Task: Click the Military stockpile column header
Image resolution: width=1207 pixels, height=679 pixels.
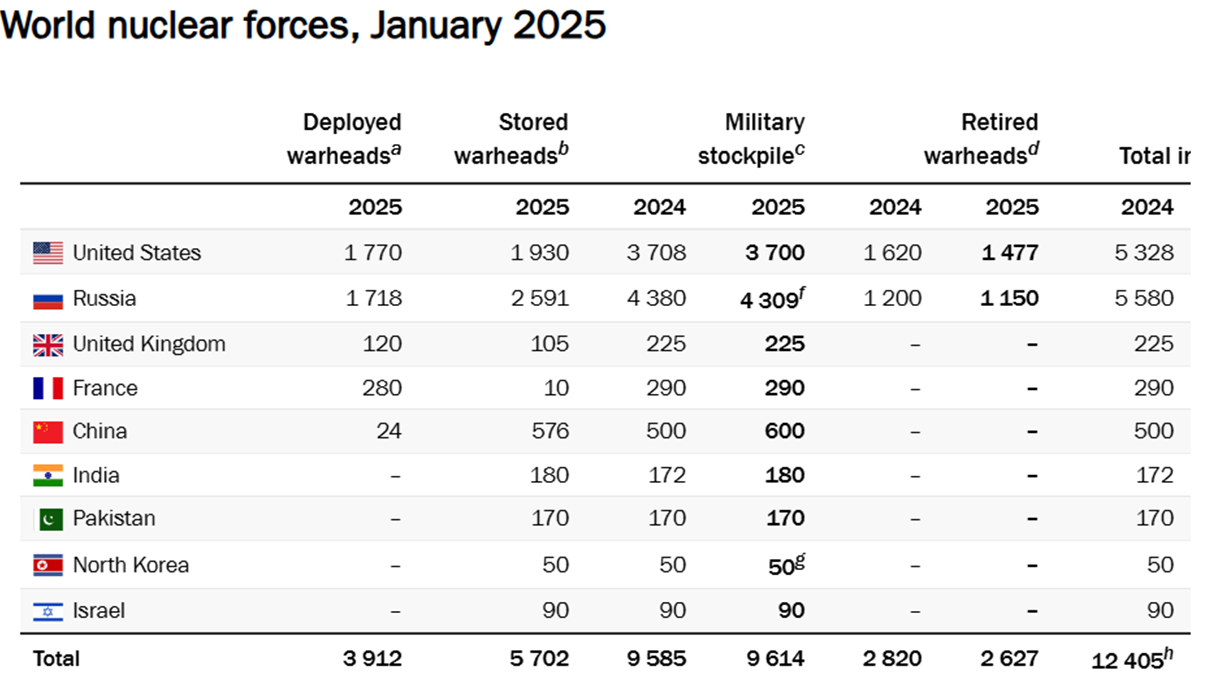Action: pyautogui.click(x=751, y=139)
